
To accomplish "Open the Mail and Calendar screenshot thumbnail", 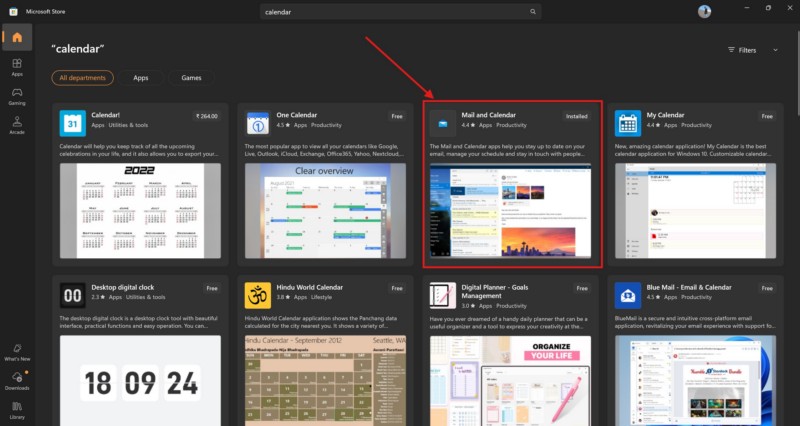I will (512, 211).
